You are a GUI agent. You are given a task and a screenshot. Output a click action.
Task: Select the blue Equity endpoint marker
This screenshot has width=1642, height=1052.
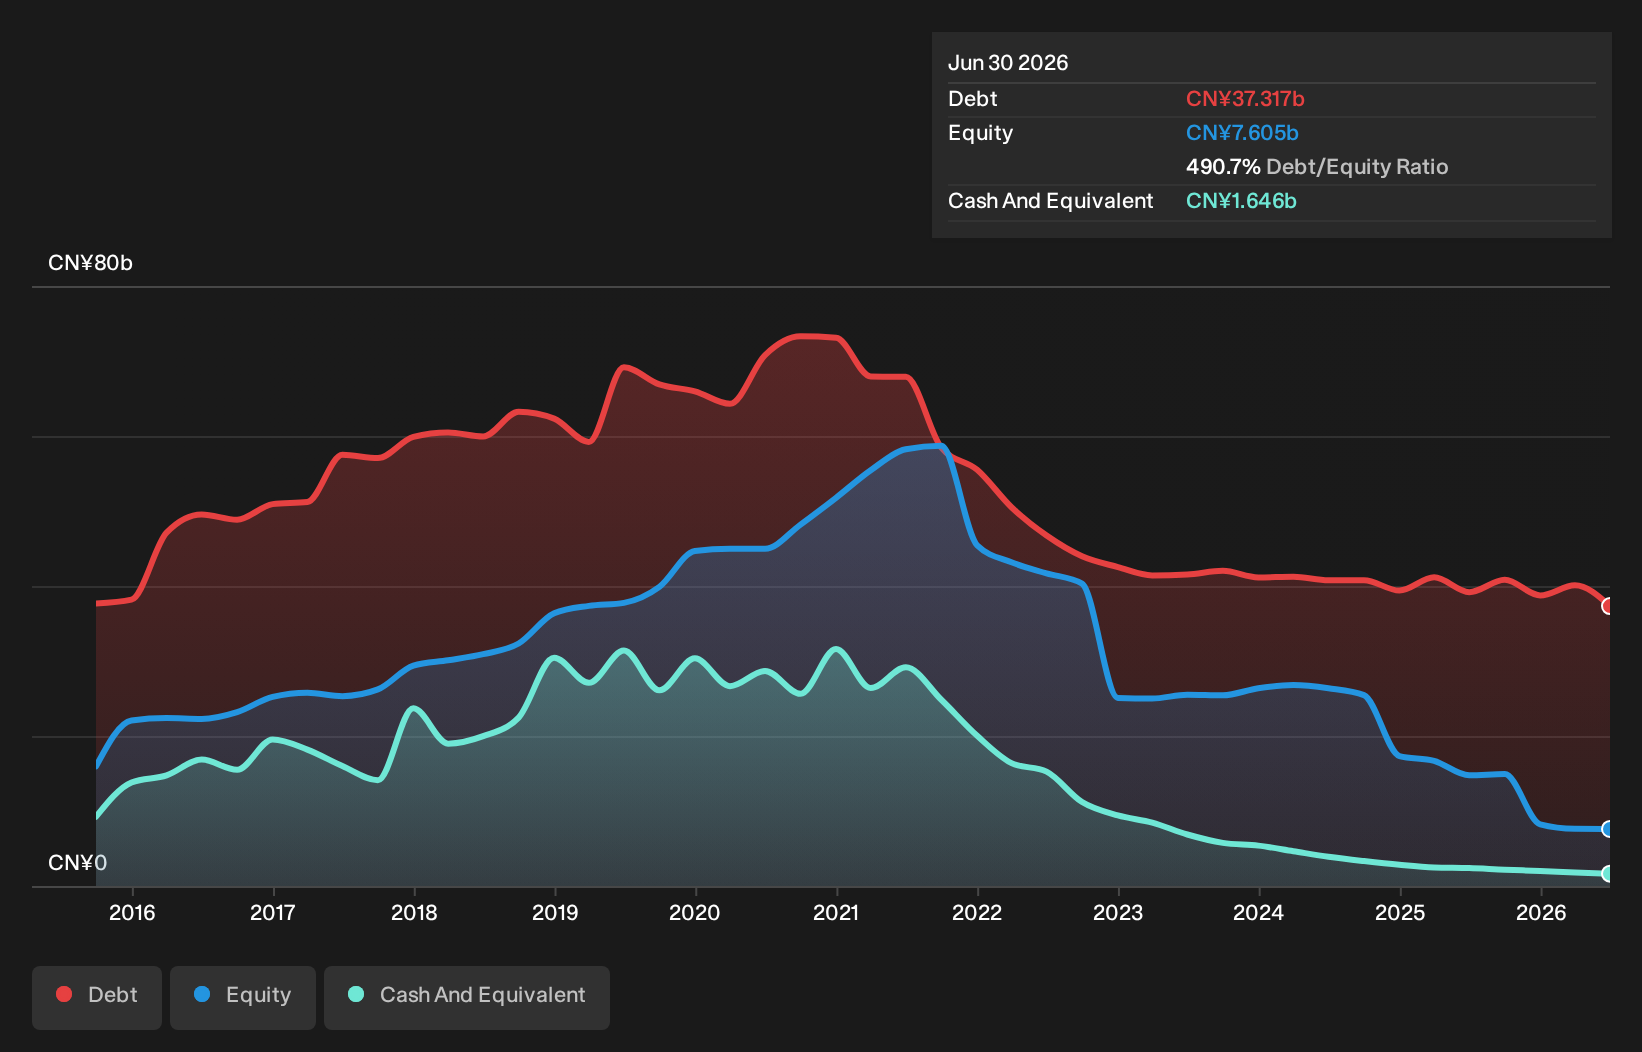point(1608,829)
